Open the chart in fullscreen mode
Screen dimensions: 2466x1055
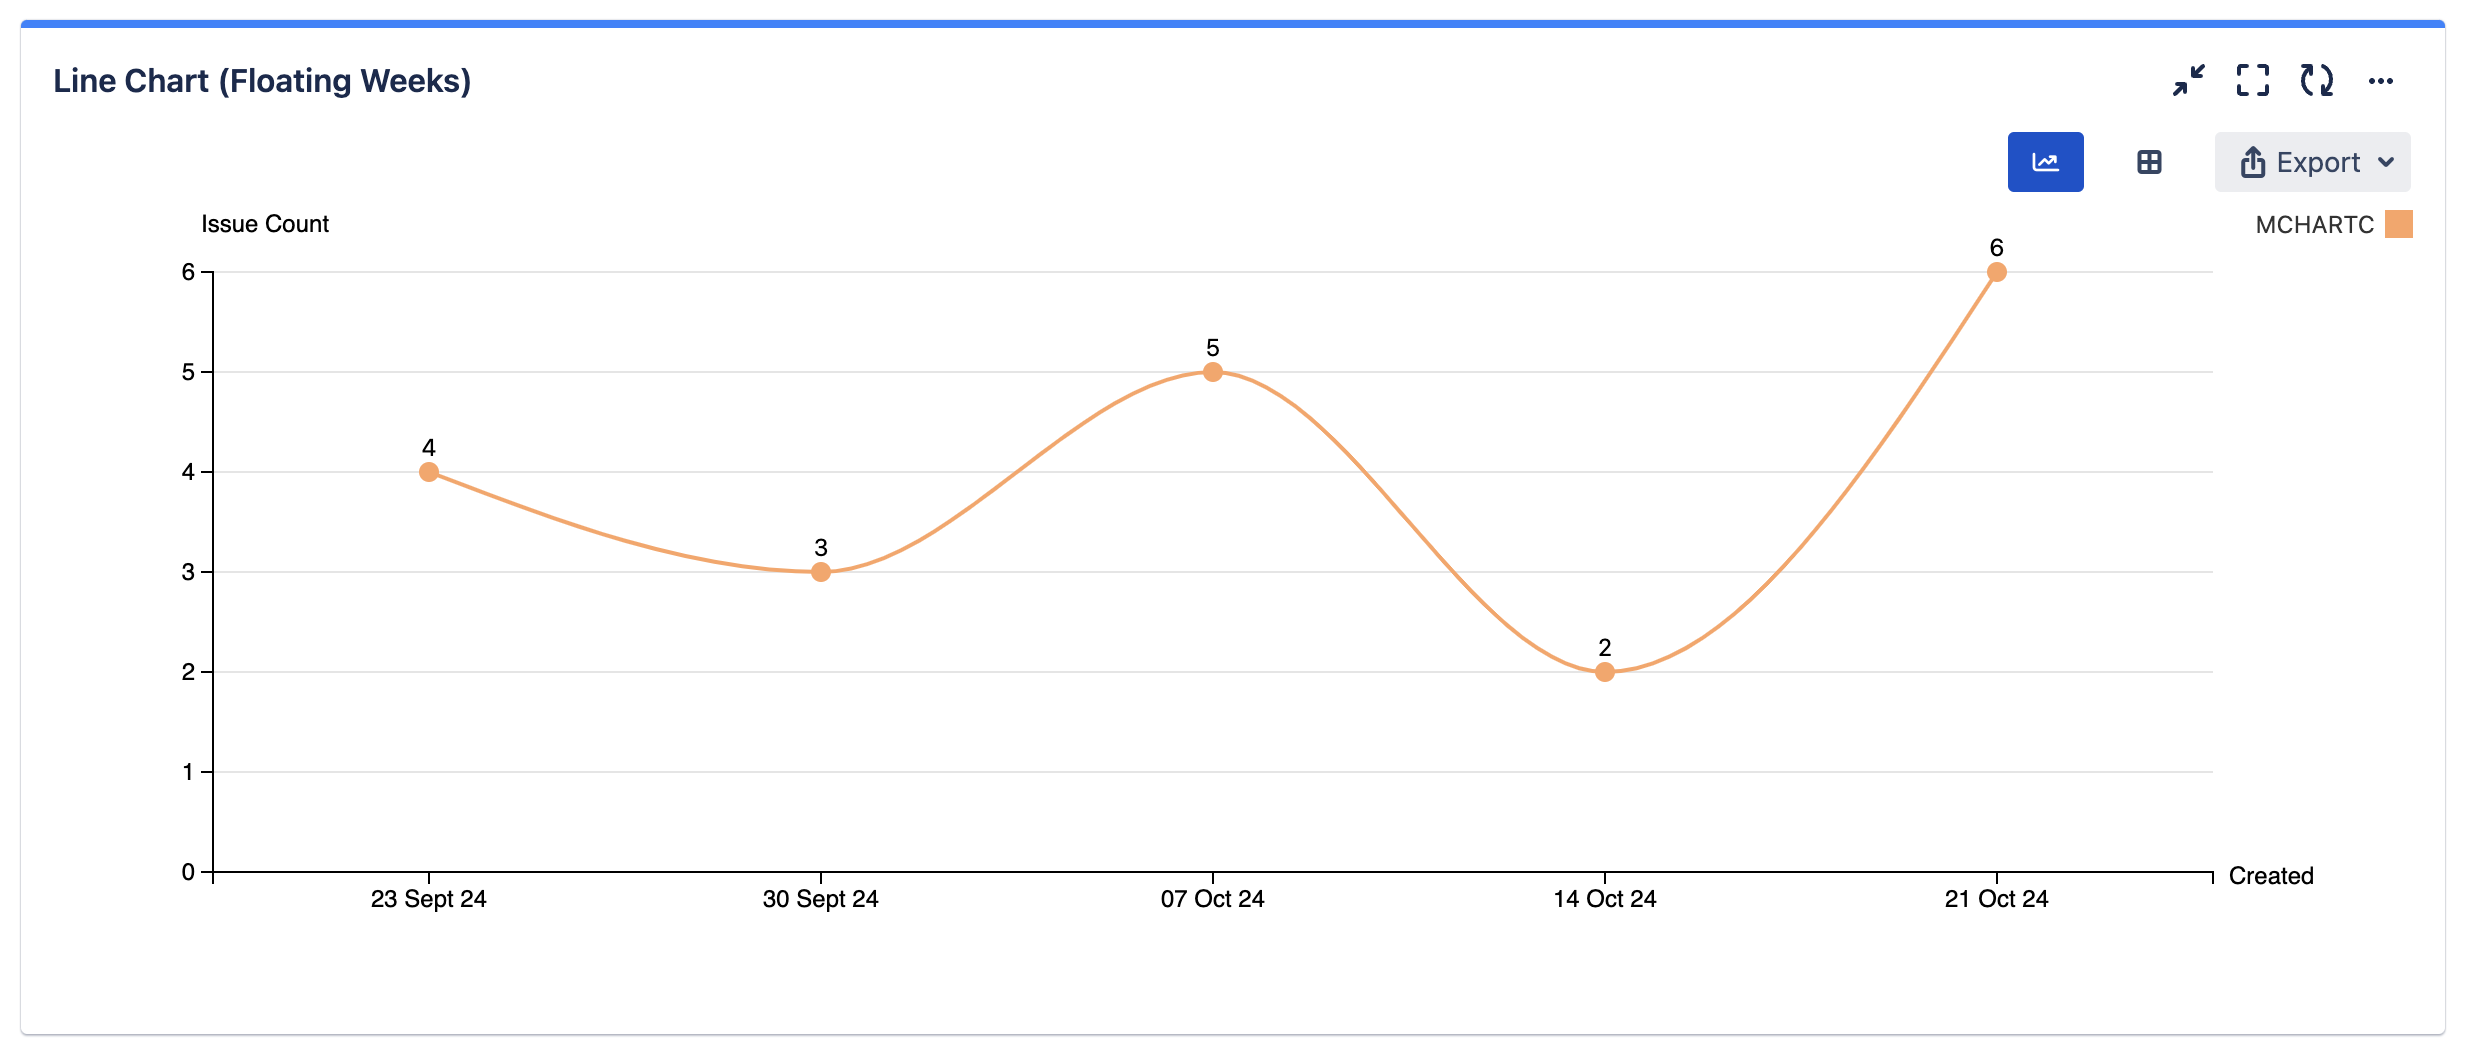coord(2252,80)
